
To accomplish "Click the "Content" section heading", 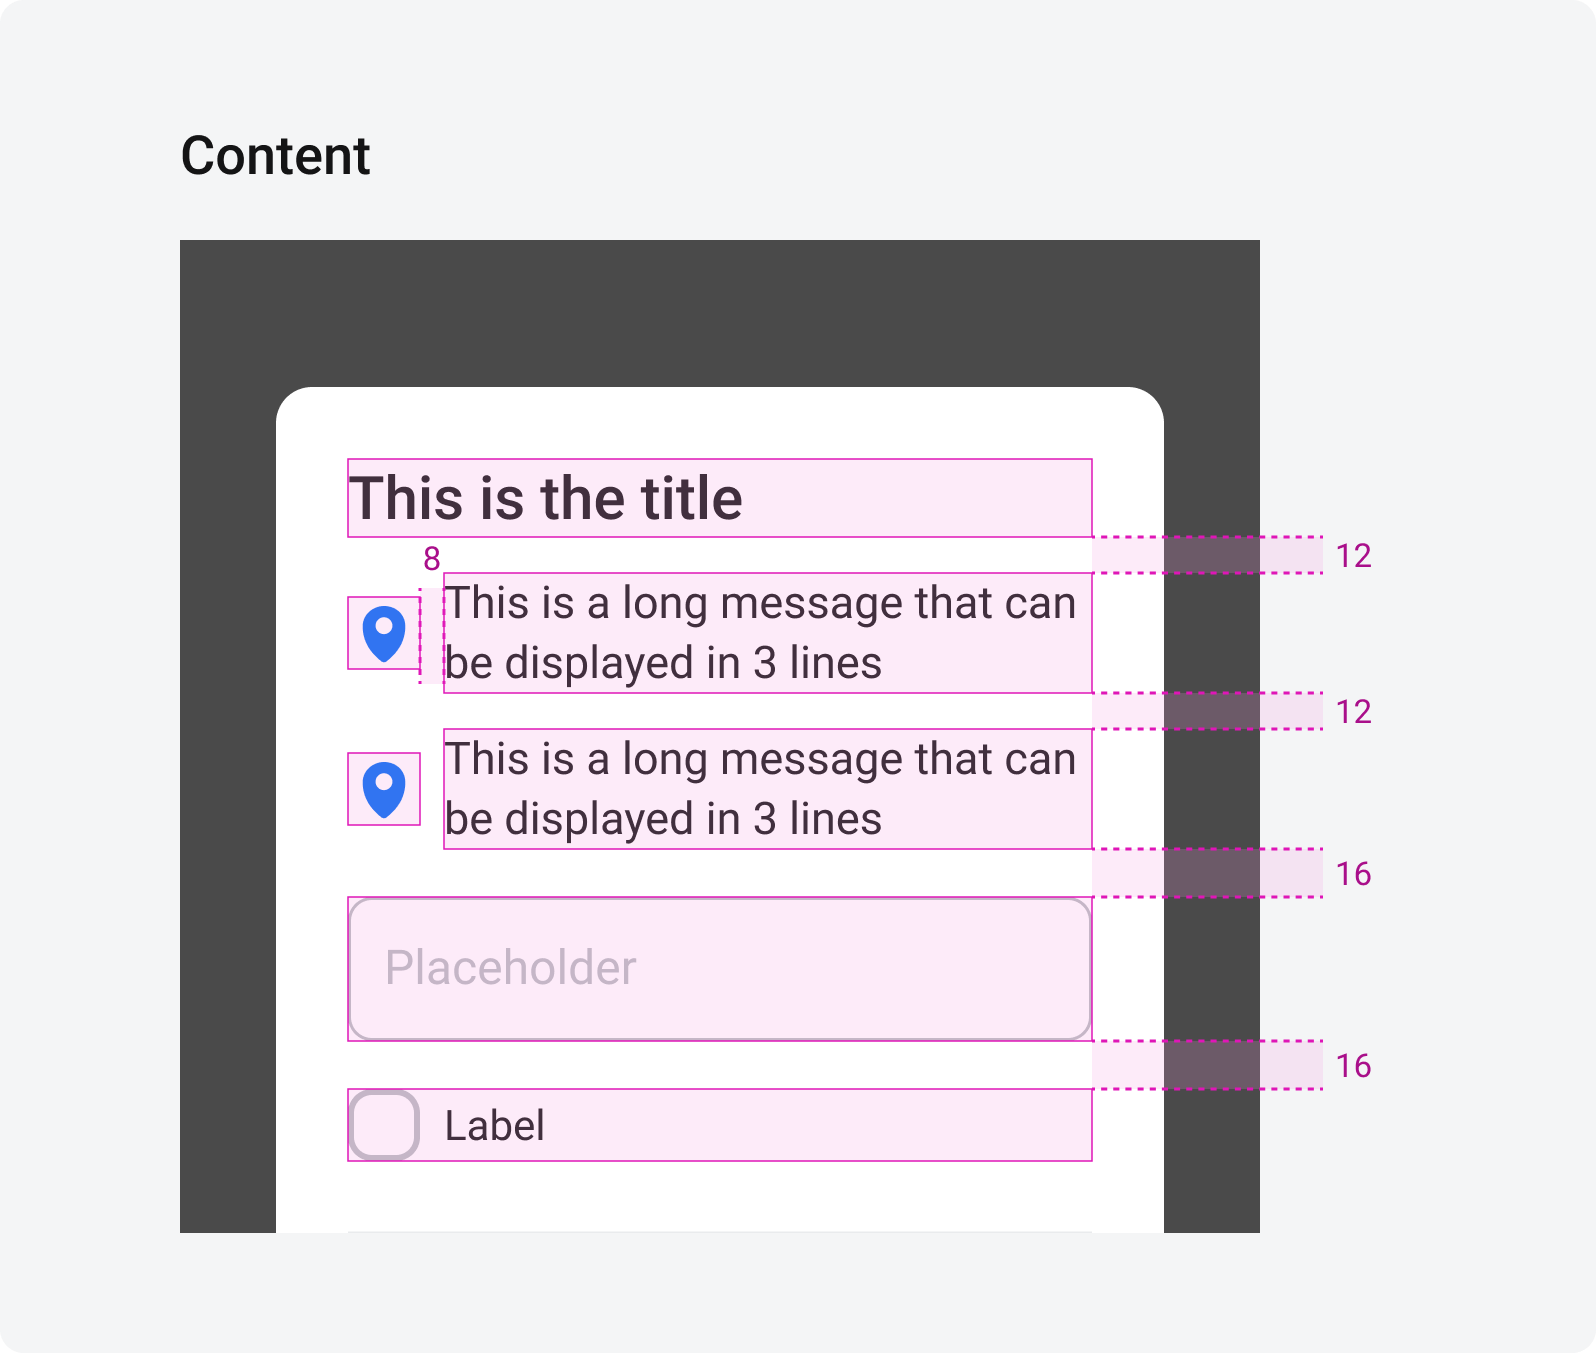I will [275, 156].
